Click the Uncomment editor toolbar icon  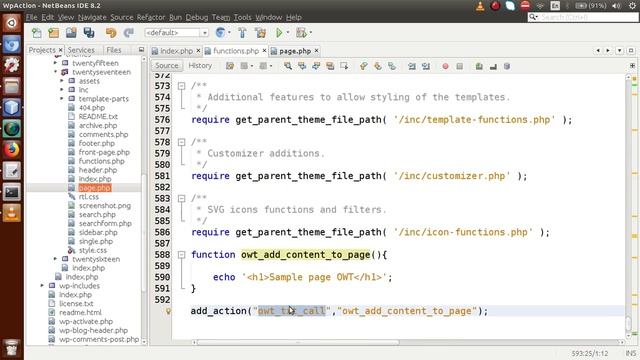click(x=493, y=66)
